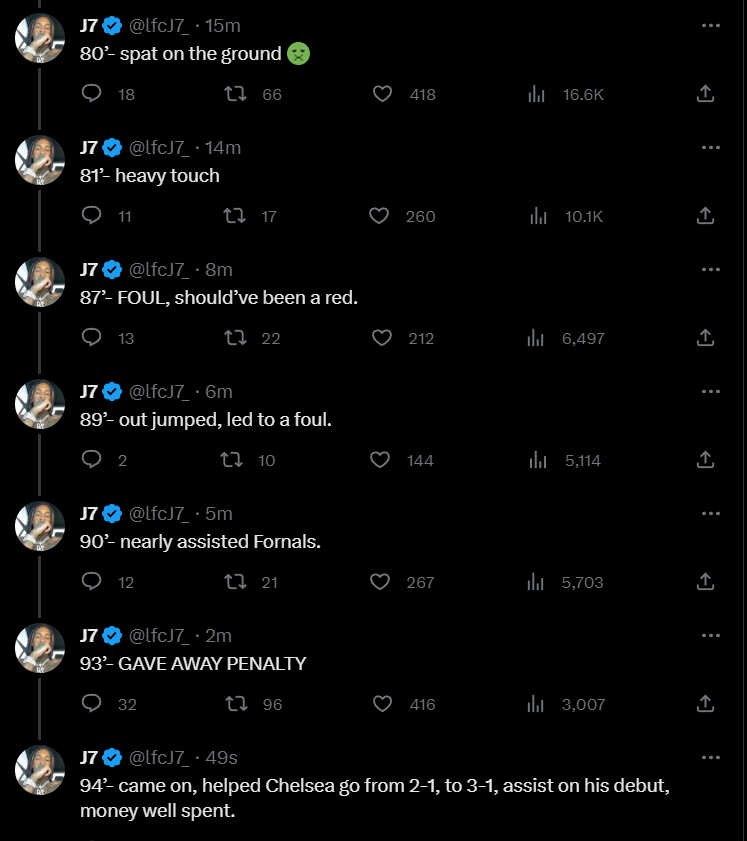Retweet the "should've been a red" tweet
747x841 pixels.
tap(235, 338)
